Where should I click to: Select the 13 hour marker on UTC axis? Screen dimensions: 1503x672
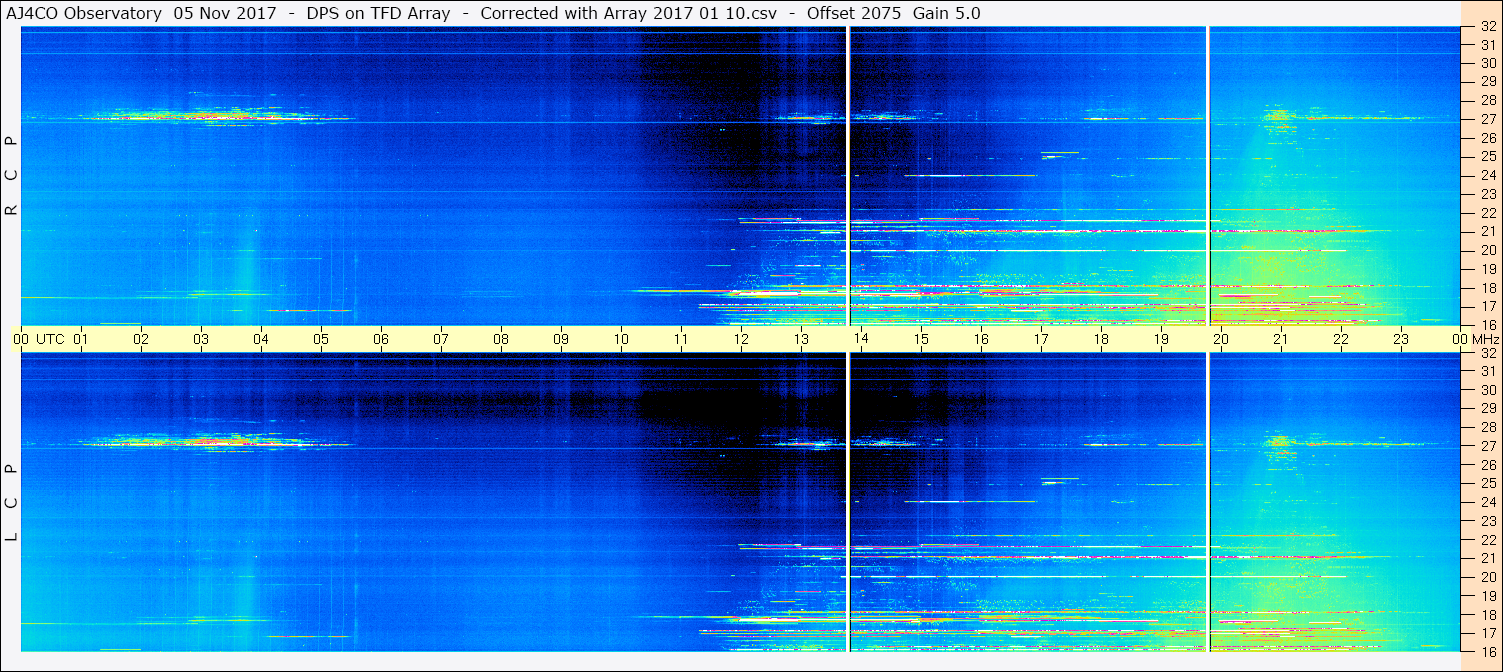click(x=801, y=339)
